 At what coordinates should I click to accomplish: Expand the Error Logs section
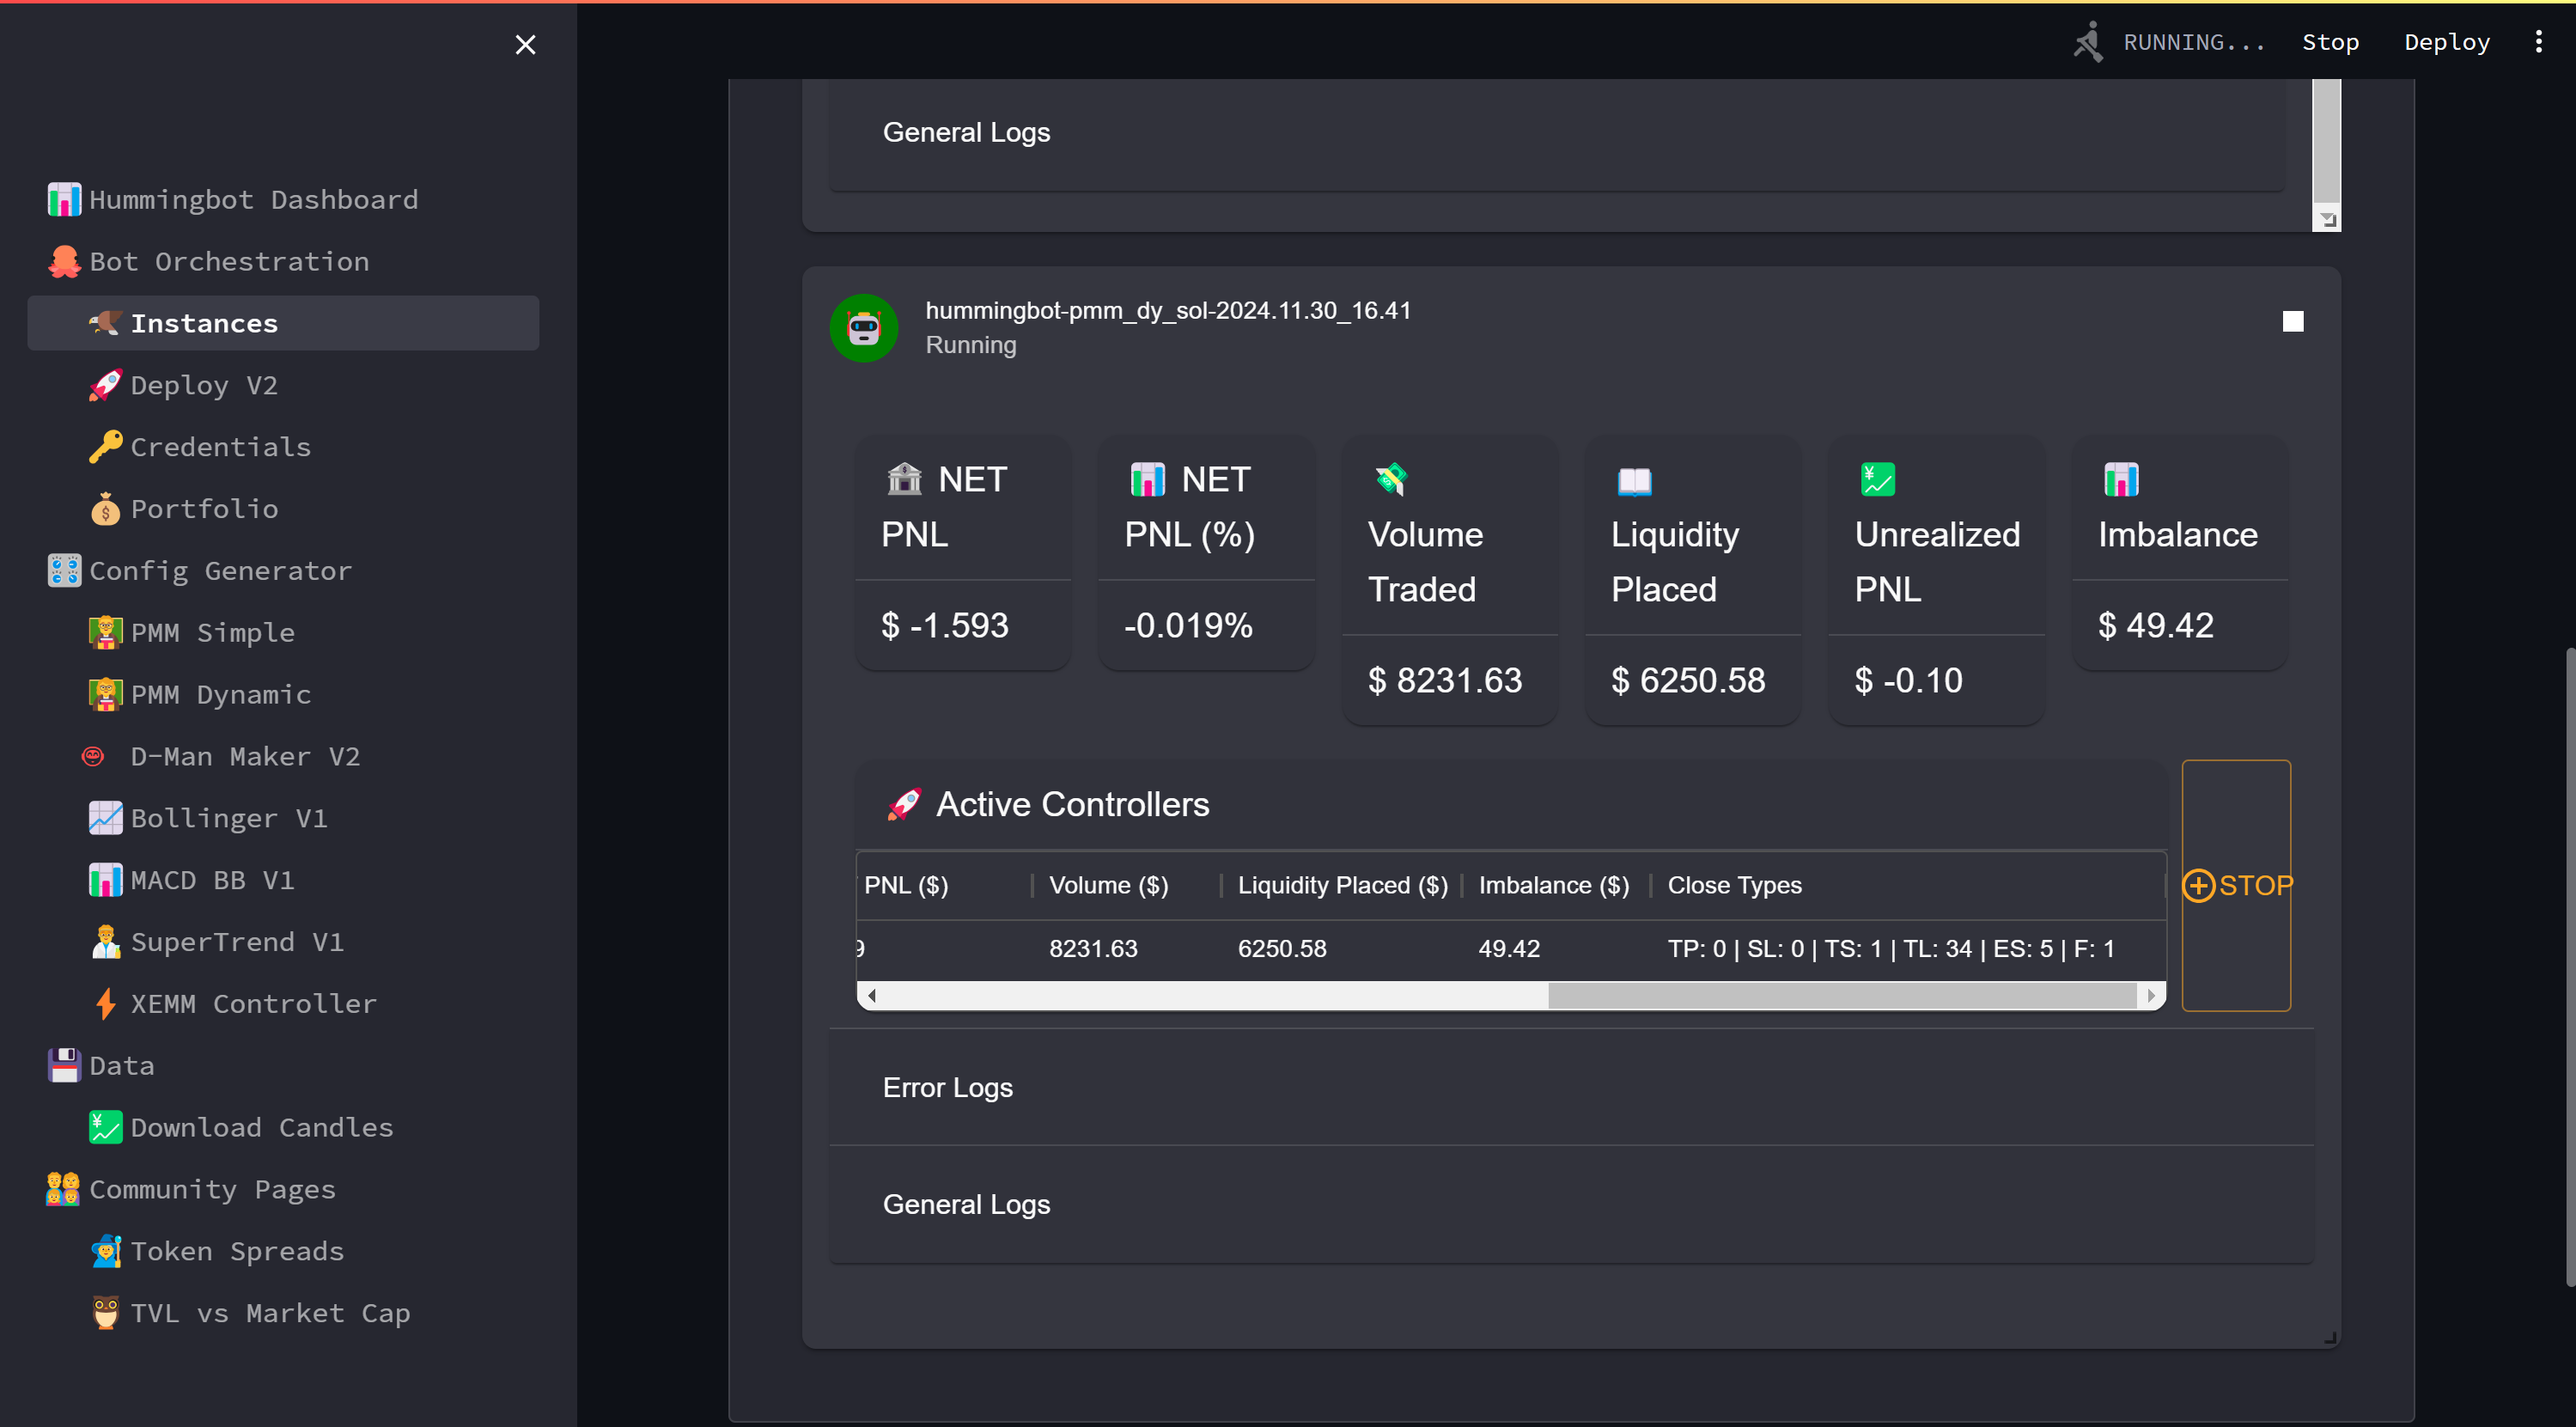(1571, 1088)
